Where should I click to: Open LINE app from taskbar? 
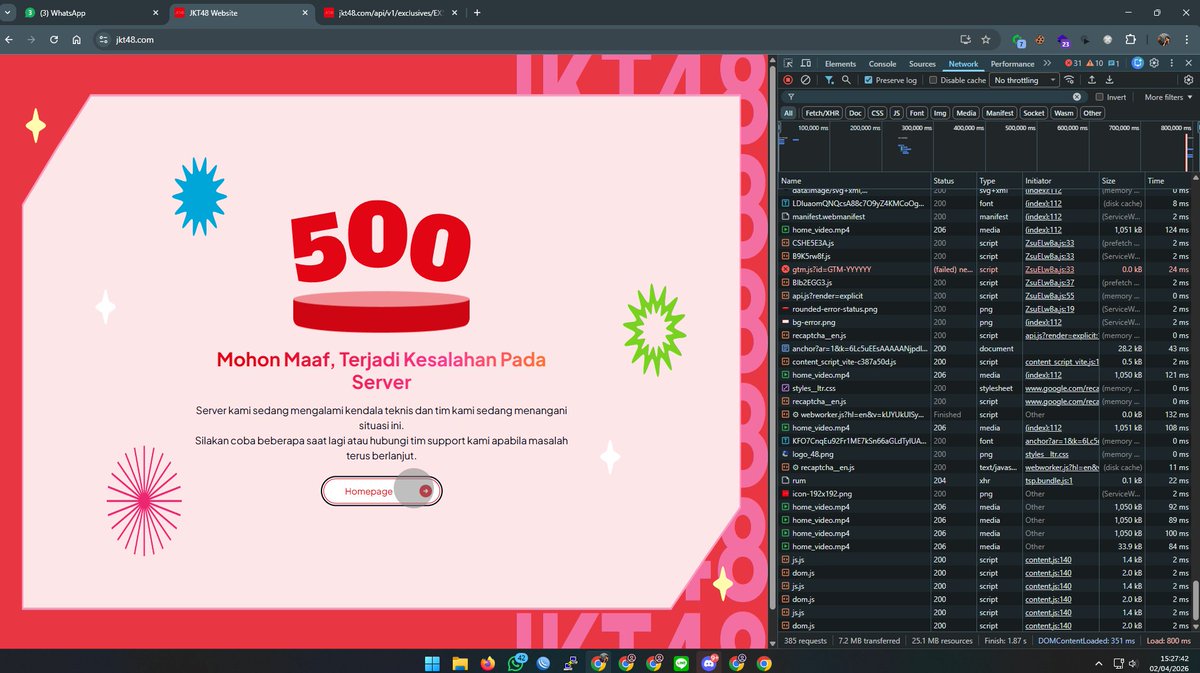(682, 663)
